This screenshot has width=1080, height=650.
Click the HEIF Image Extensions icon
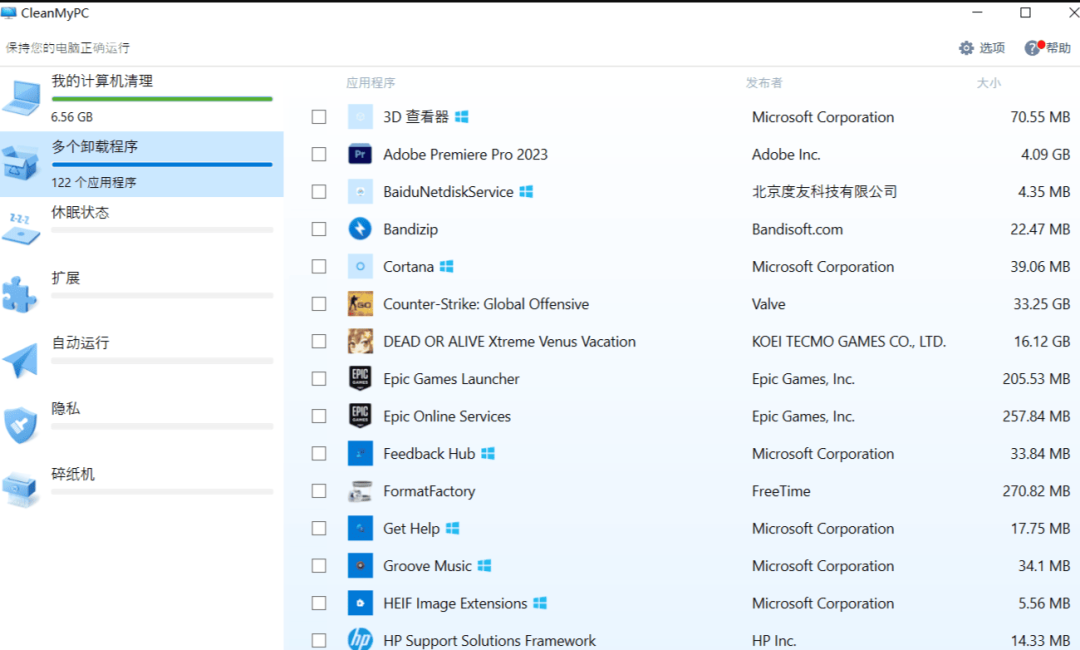(360, 602)
